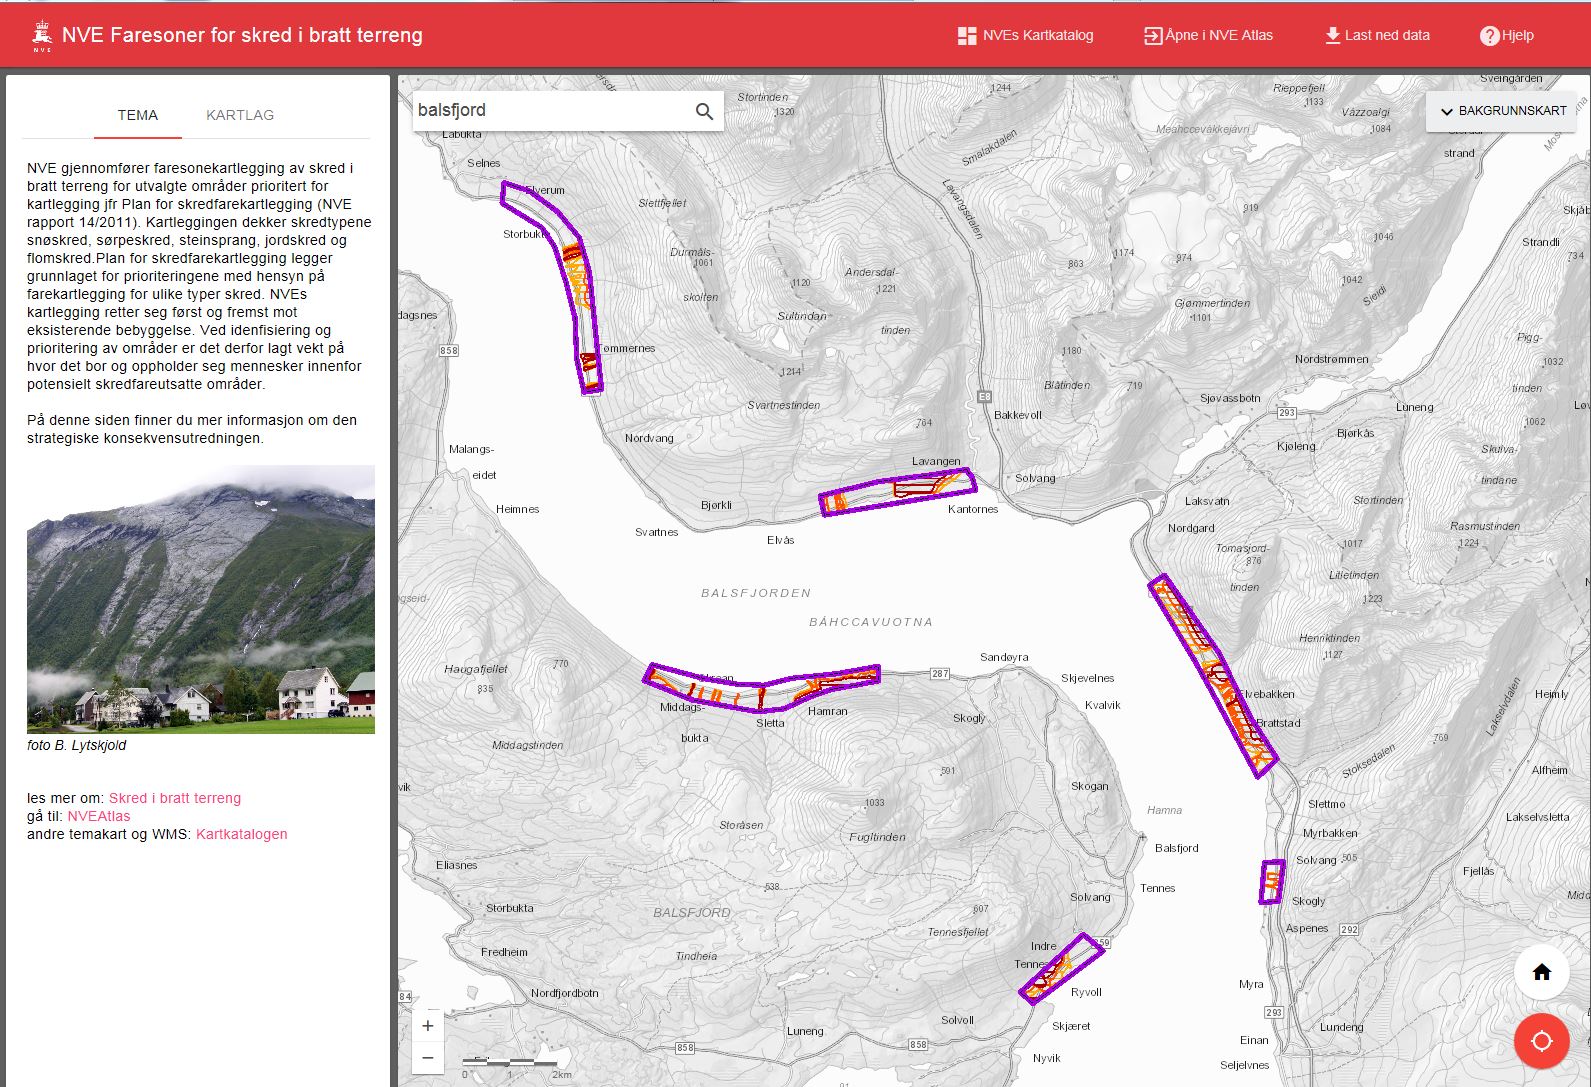Click the BALSFJORDEN map label
The height and width of the screenshot is (1087, 1591).
coord(756,593)
